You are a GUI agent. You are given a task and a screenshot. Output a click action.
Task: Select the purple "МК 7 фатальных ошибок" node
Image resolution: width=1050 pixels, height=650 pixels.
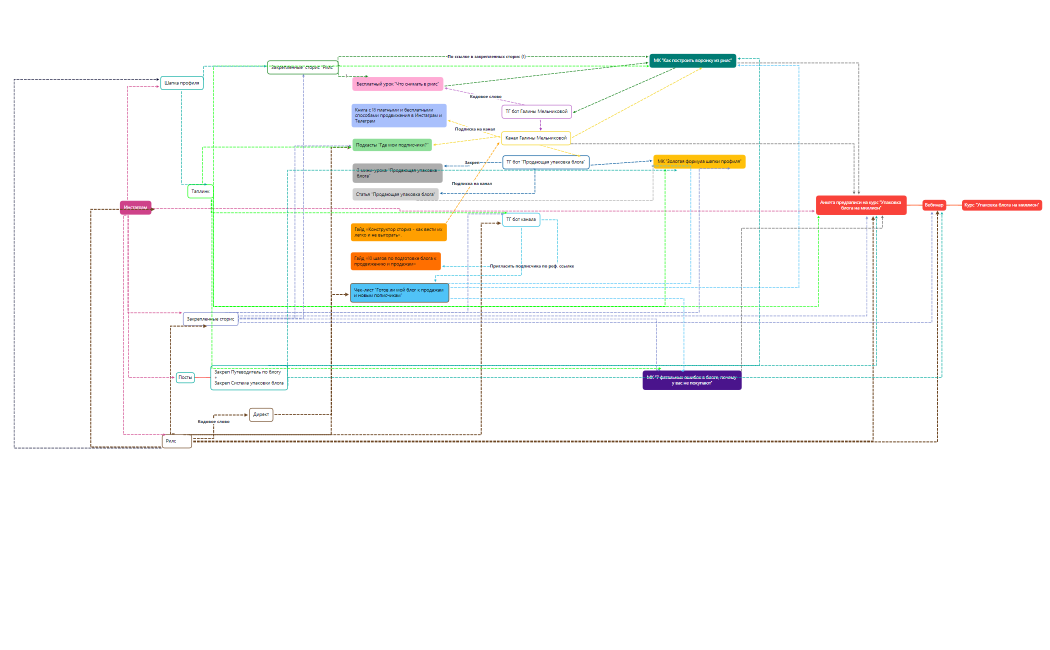692,380
